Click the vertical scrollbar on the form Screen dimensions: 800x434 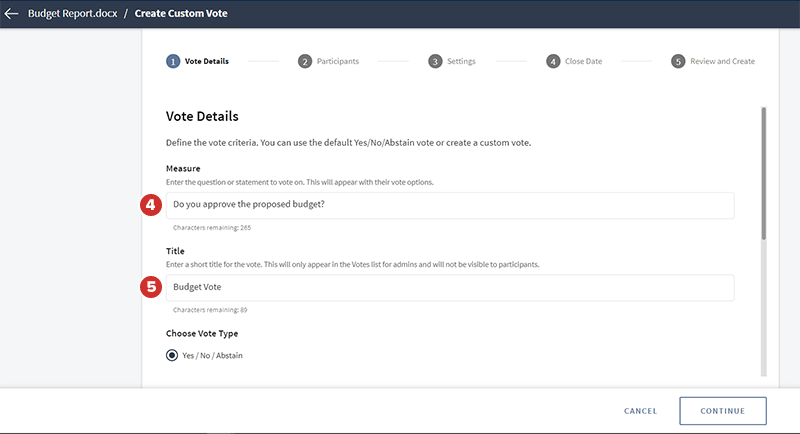[x=764, y=175]
